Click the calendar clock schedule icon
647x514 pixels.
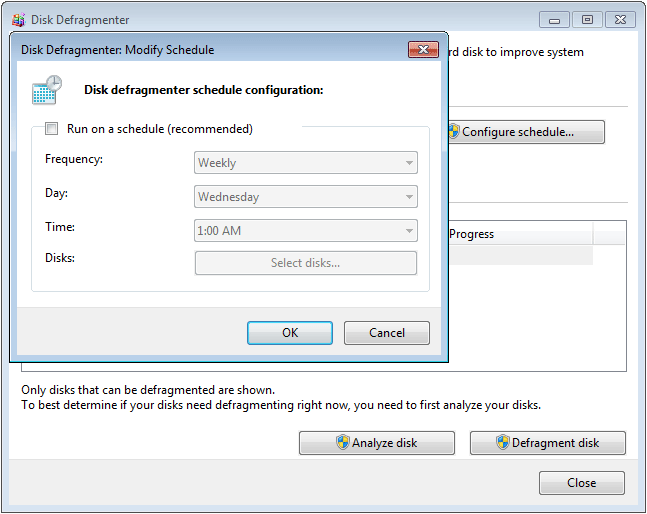pos(47,90)
